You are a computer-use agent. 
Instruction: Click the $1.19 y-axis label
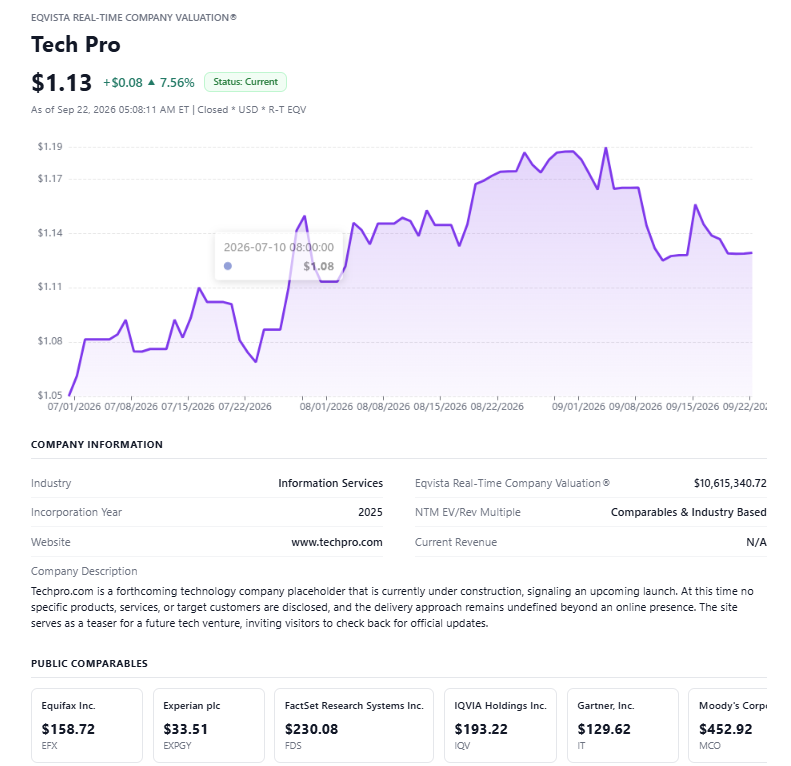click(x=50, y=147)
